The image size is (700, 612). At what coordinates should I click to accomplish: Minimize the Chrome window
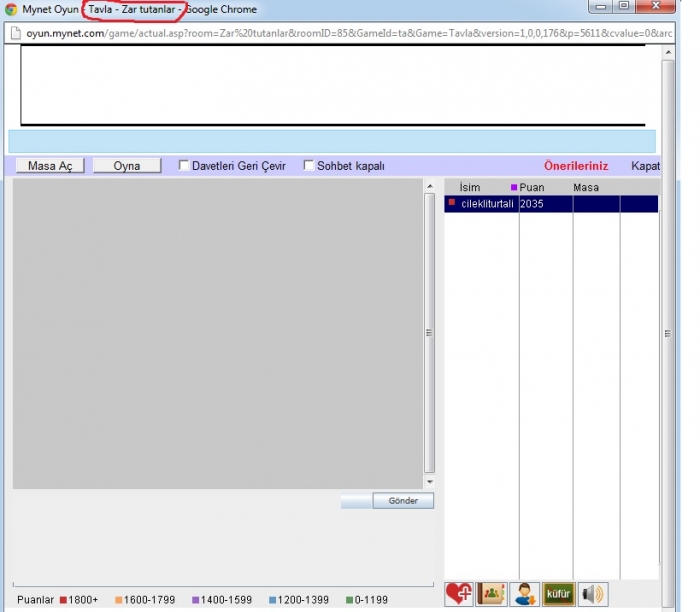601,7
